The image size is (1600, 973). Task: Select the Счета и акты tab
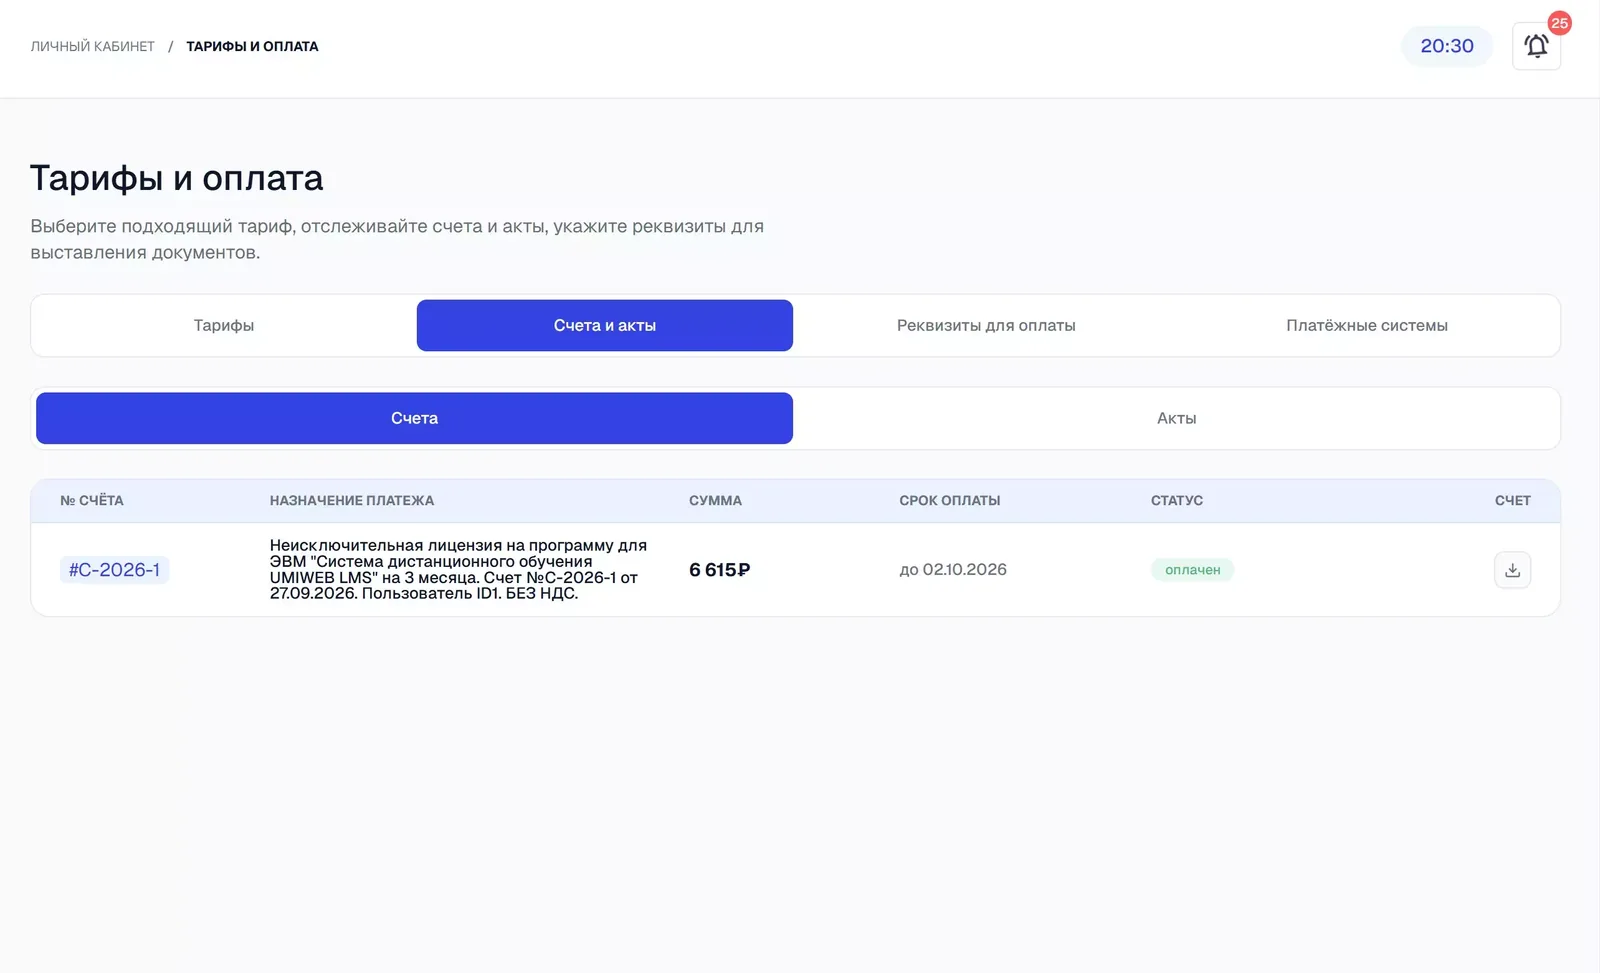605,325
